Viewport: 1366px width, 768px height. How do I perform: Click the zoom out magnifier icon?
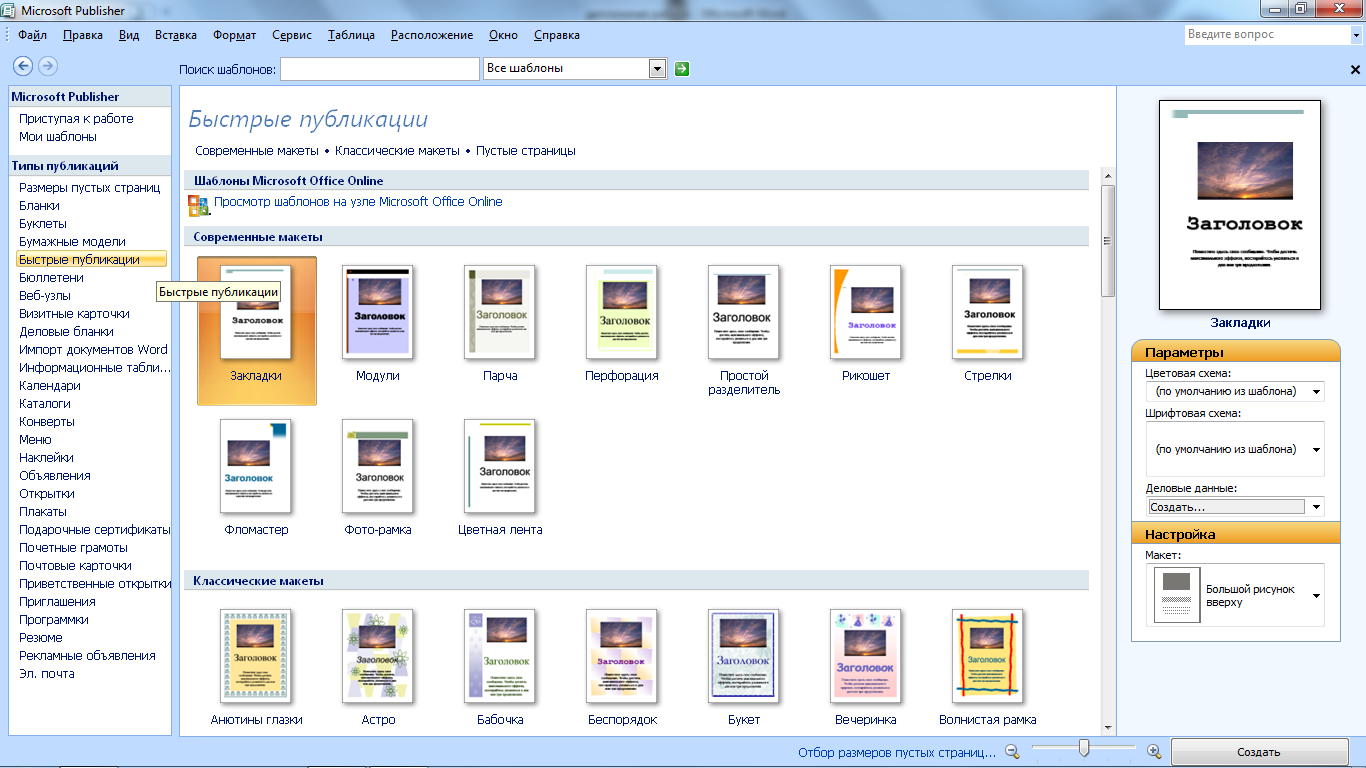coord(1012,751)
